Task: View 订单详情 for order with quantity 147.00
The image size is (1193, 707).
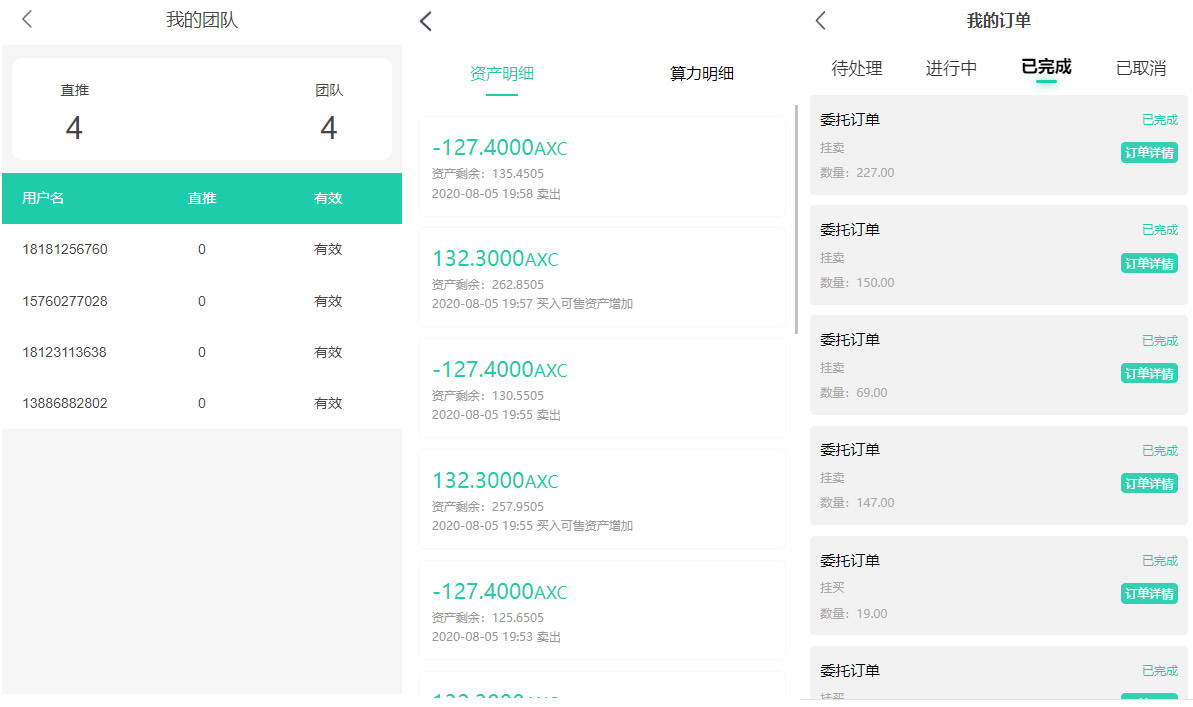Action: pos(1149,483)
